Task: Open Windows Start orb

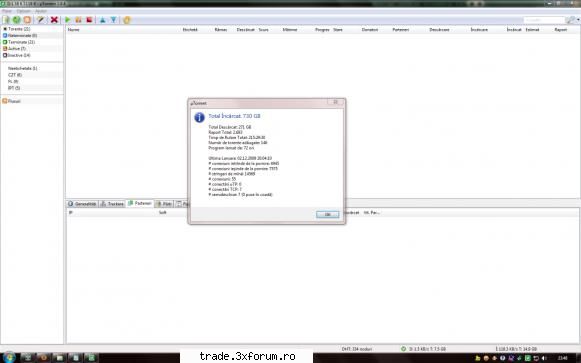Action: [x=9, y=357]
